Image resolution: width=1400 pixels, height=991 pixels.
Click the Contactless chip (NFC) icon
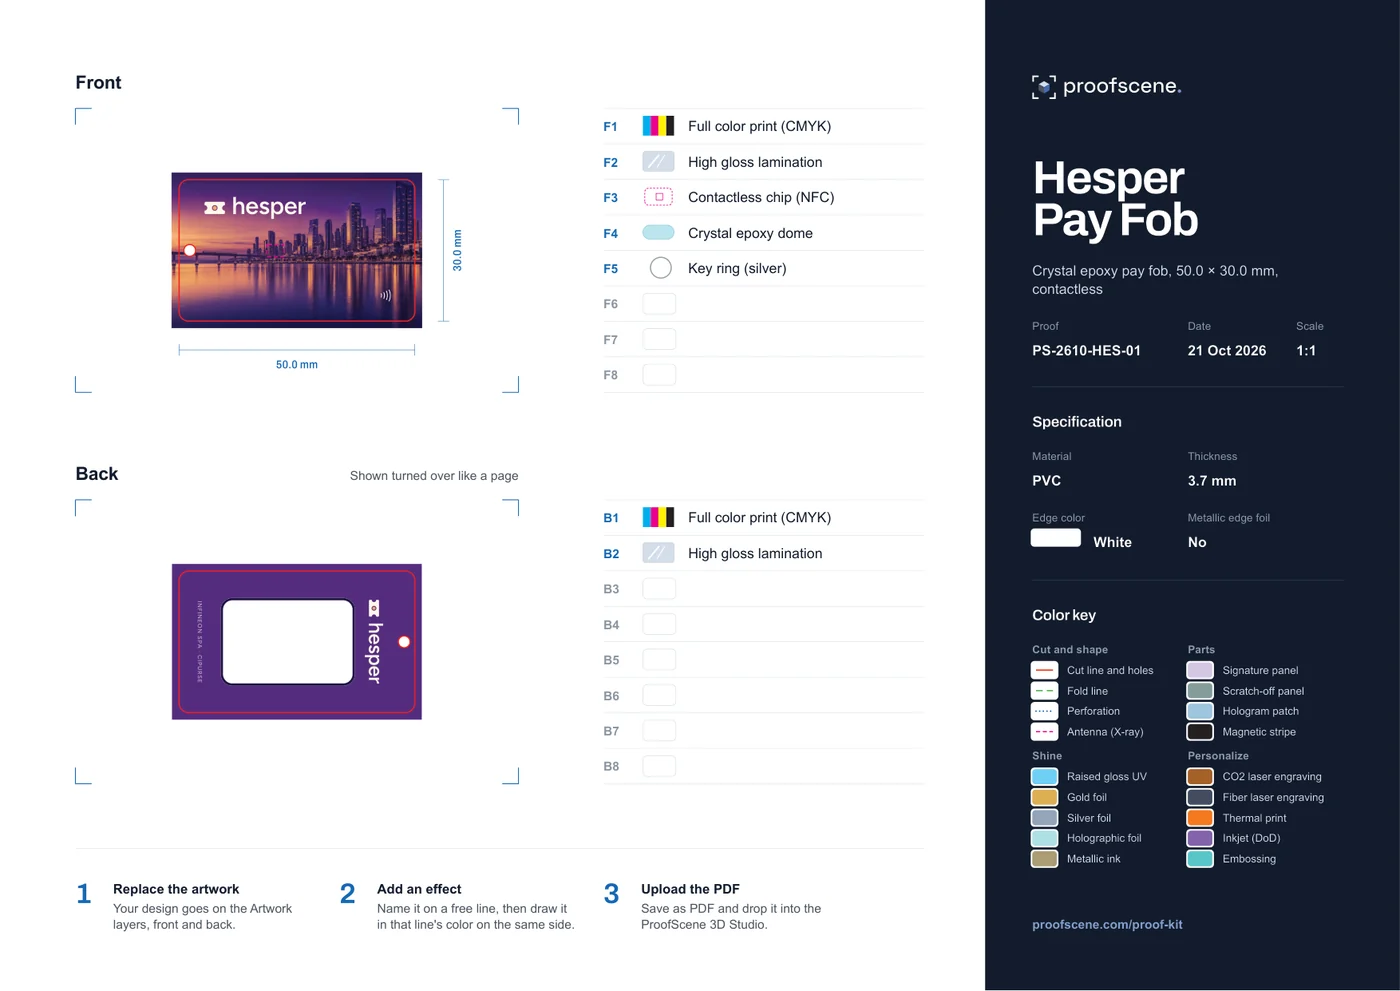(658, 197)
